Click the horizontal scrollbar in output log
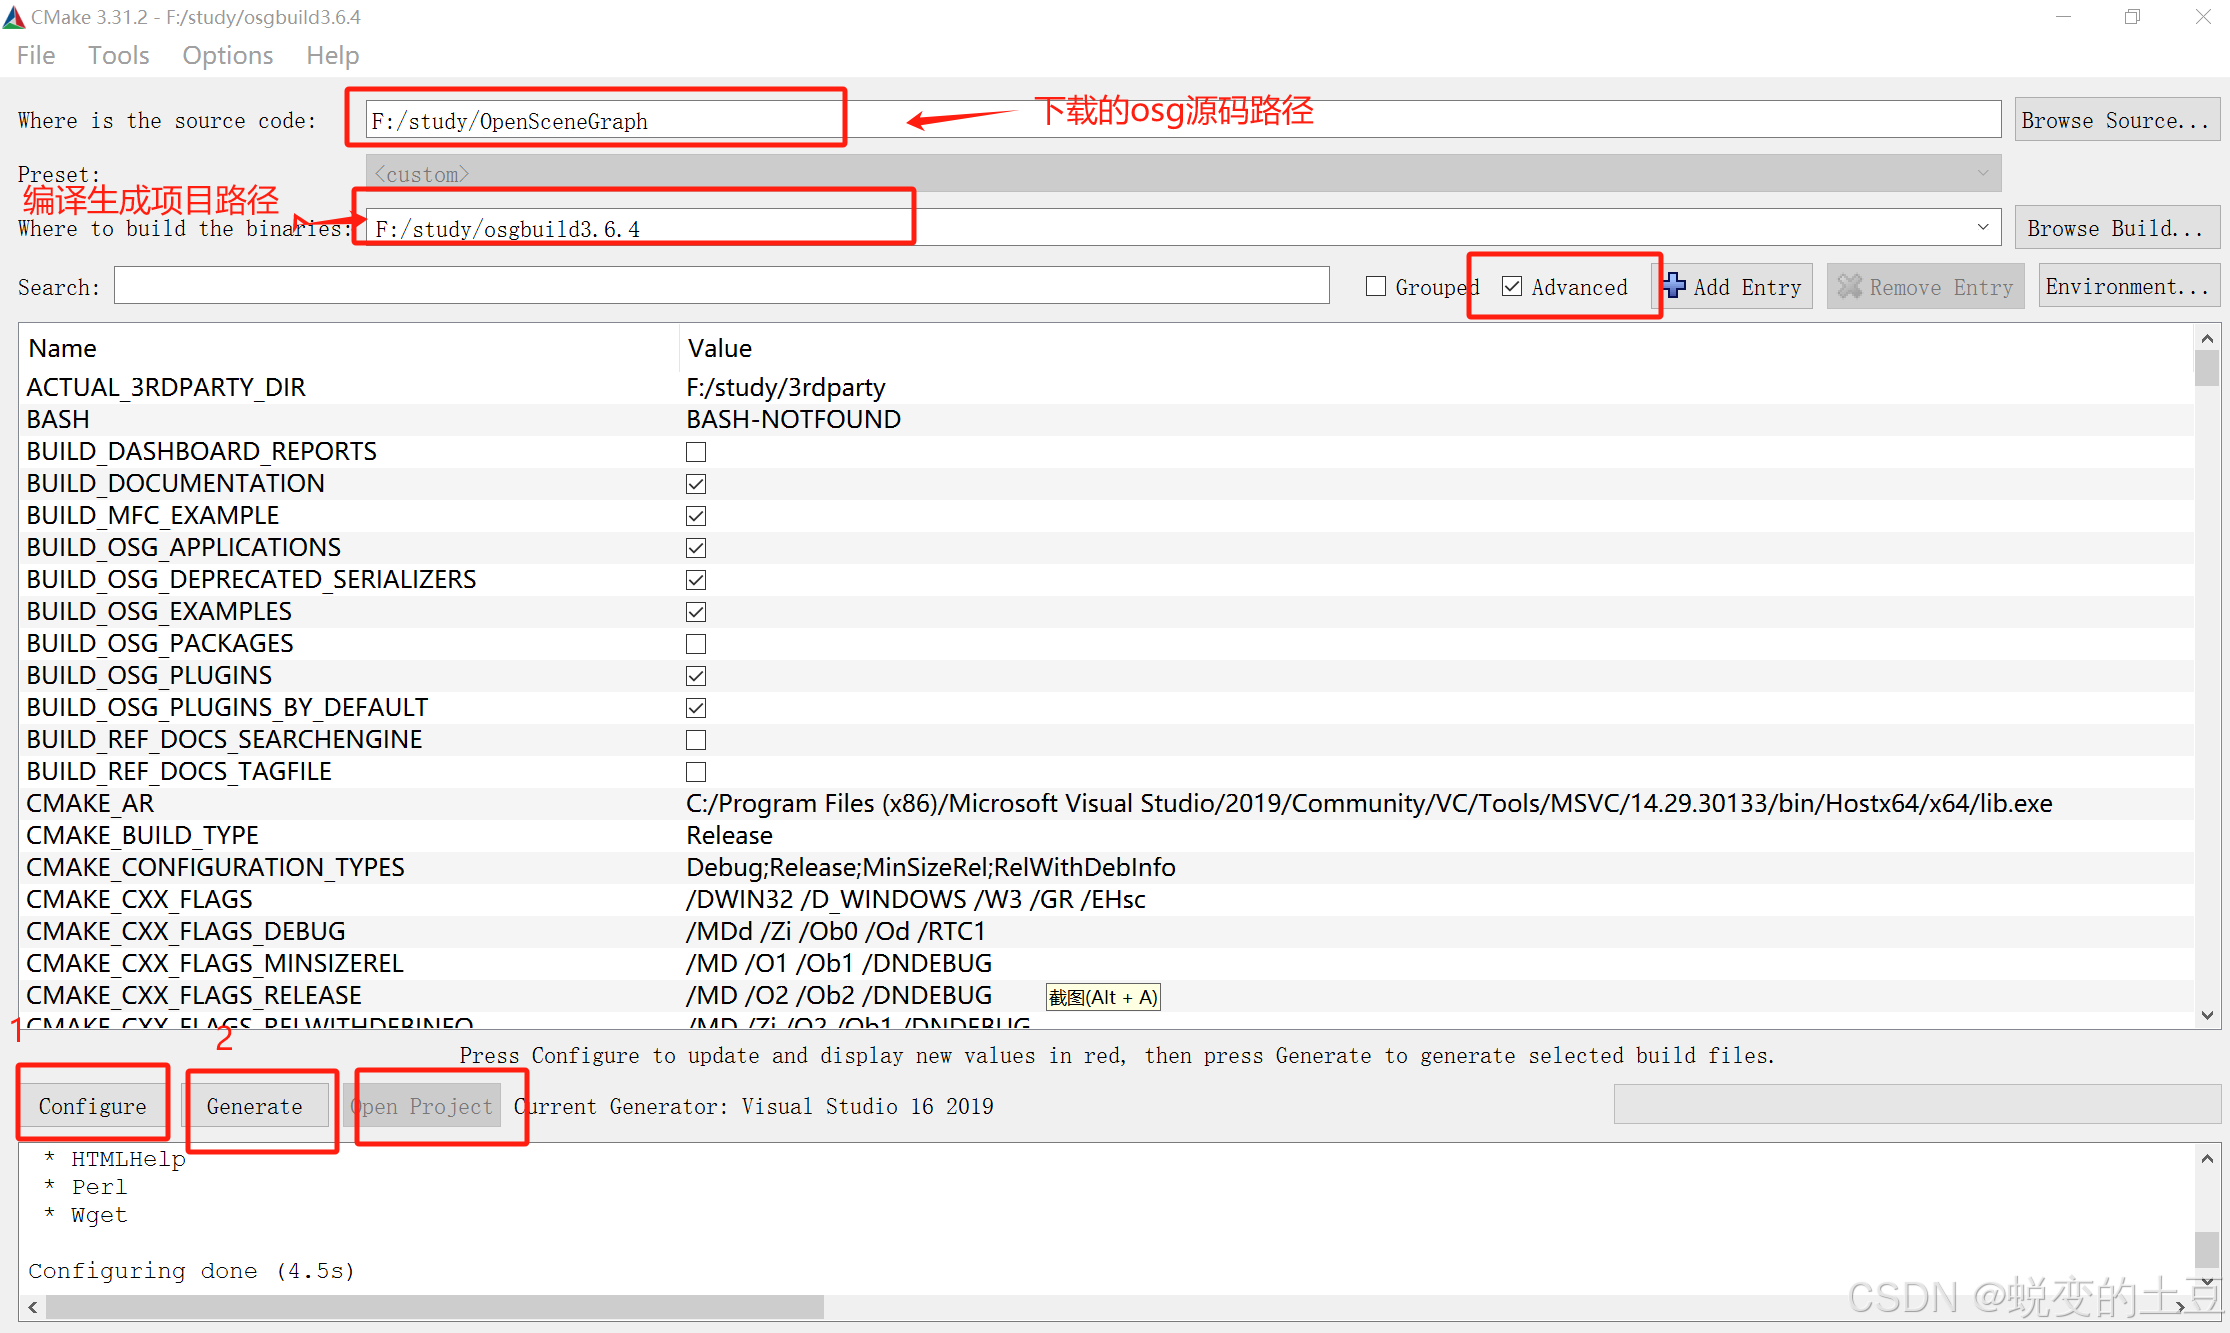The width and height of the screenshot is (2230, 1333). [434, 1307]
